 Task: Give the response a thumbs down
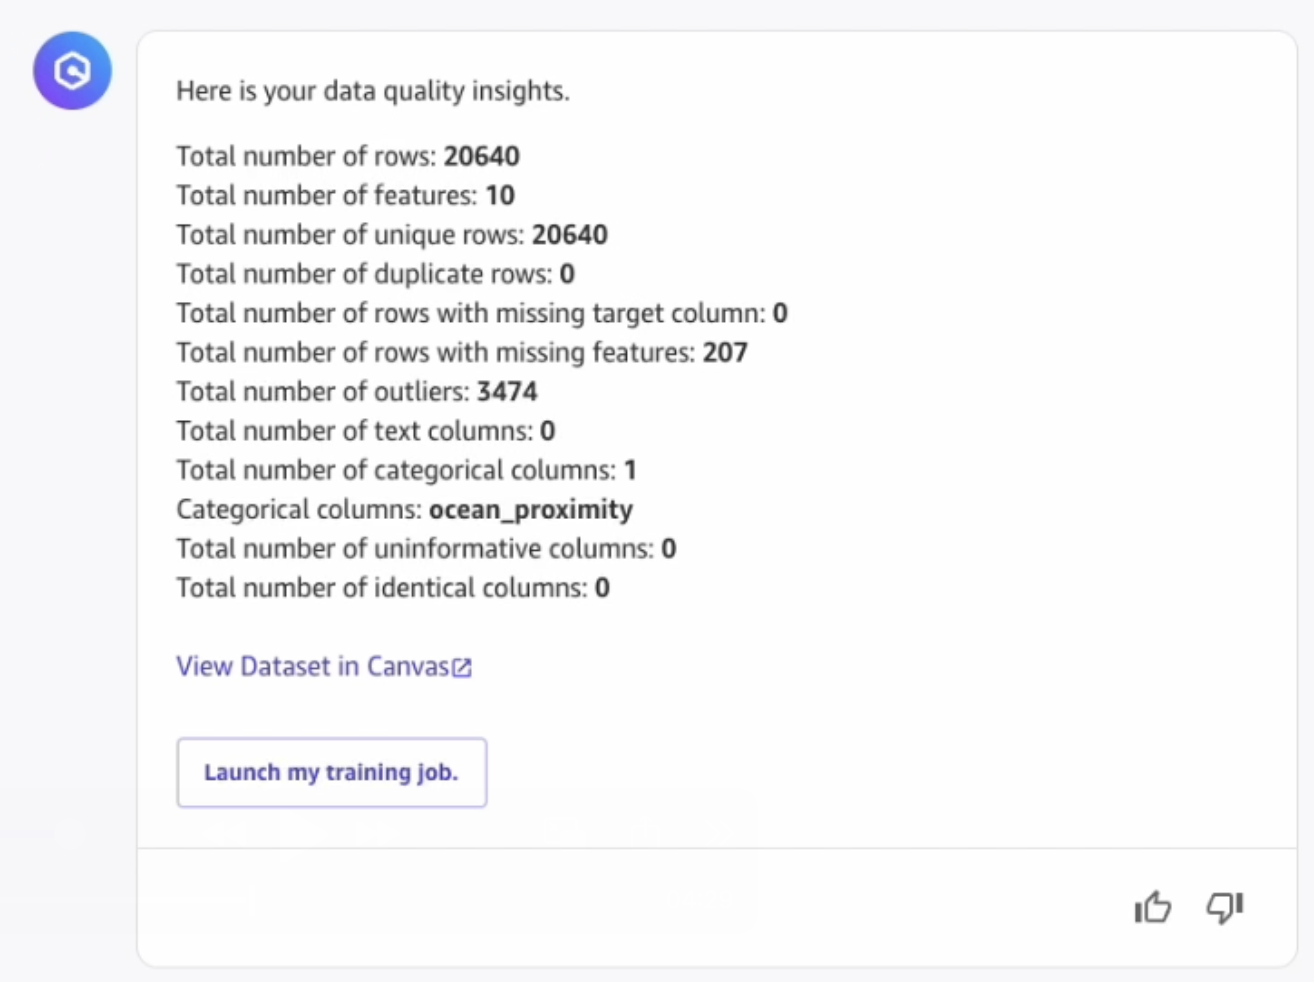[1224, 907]
